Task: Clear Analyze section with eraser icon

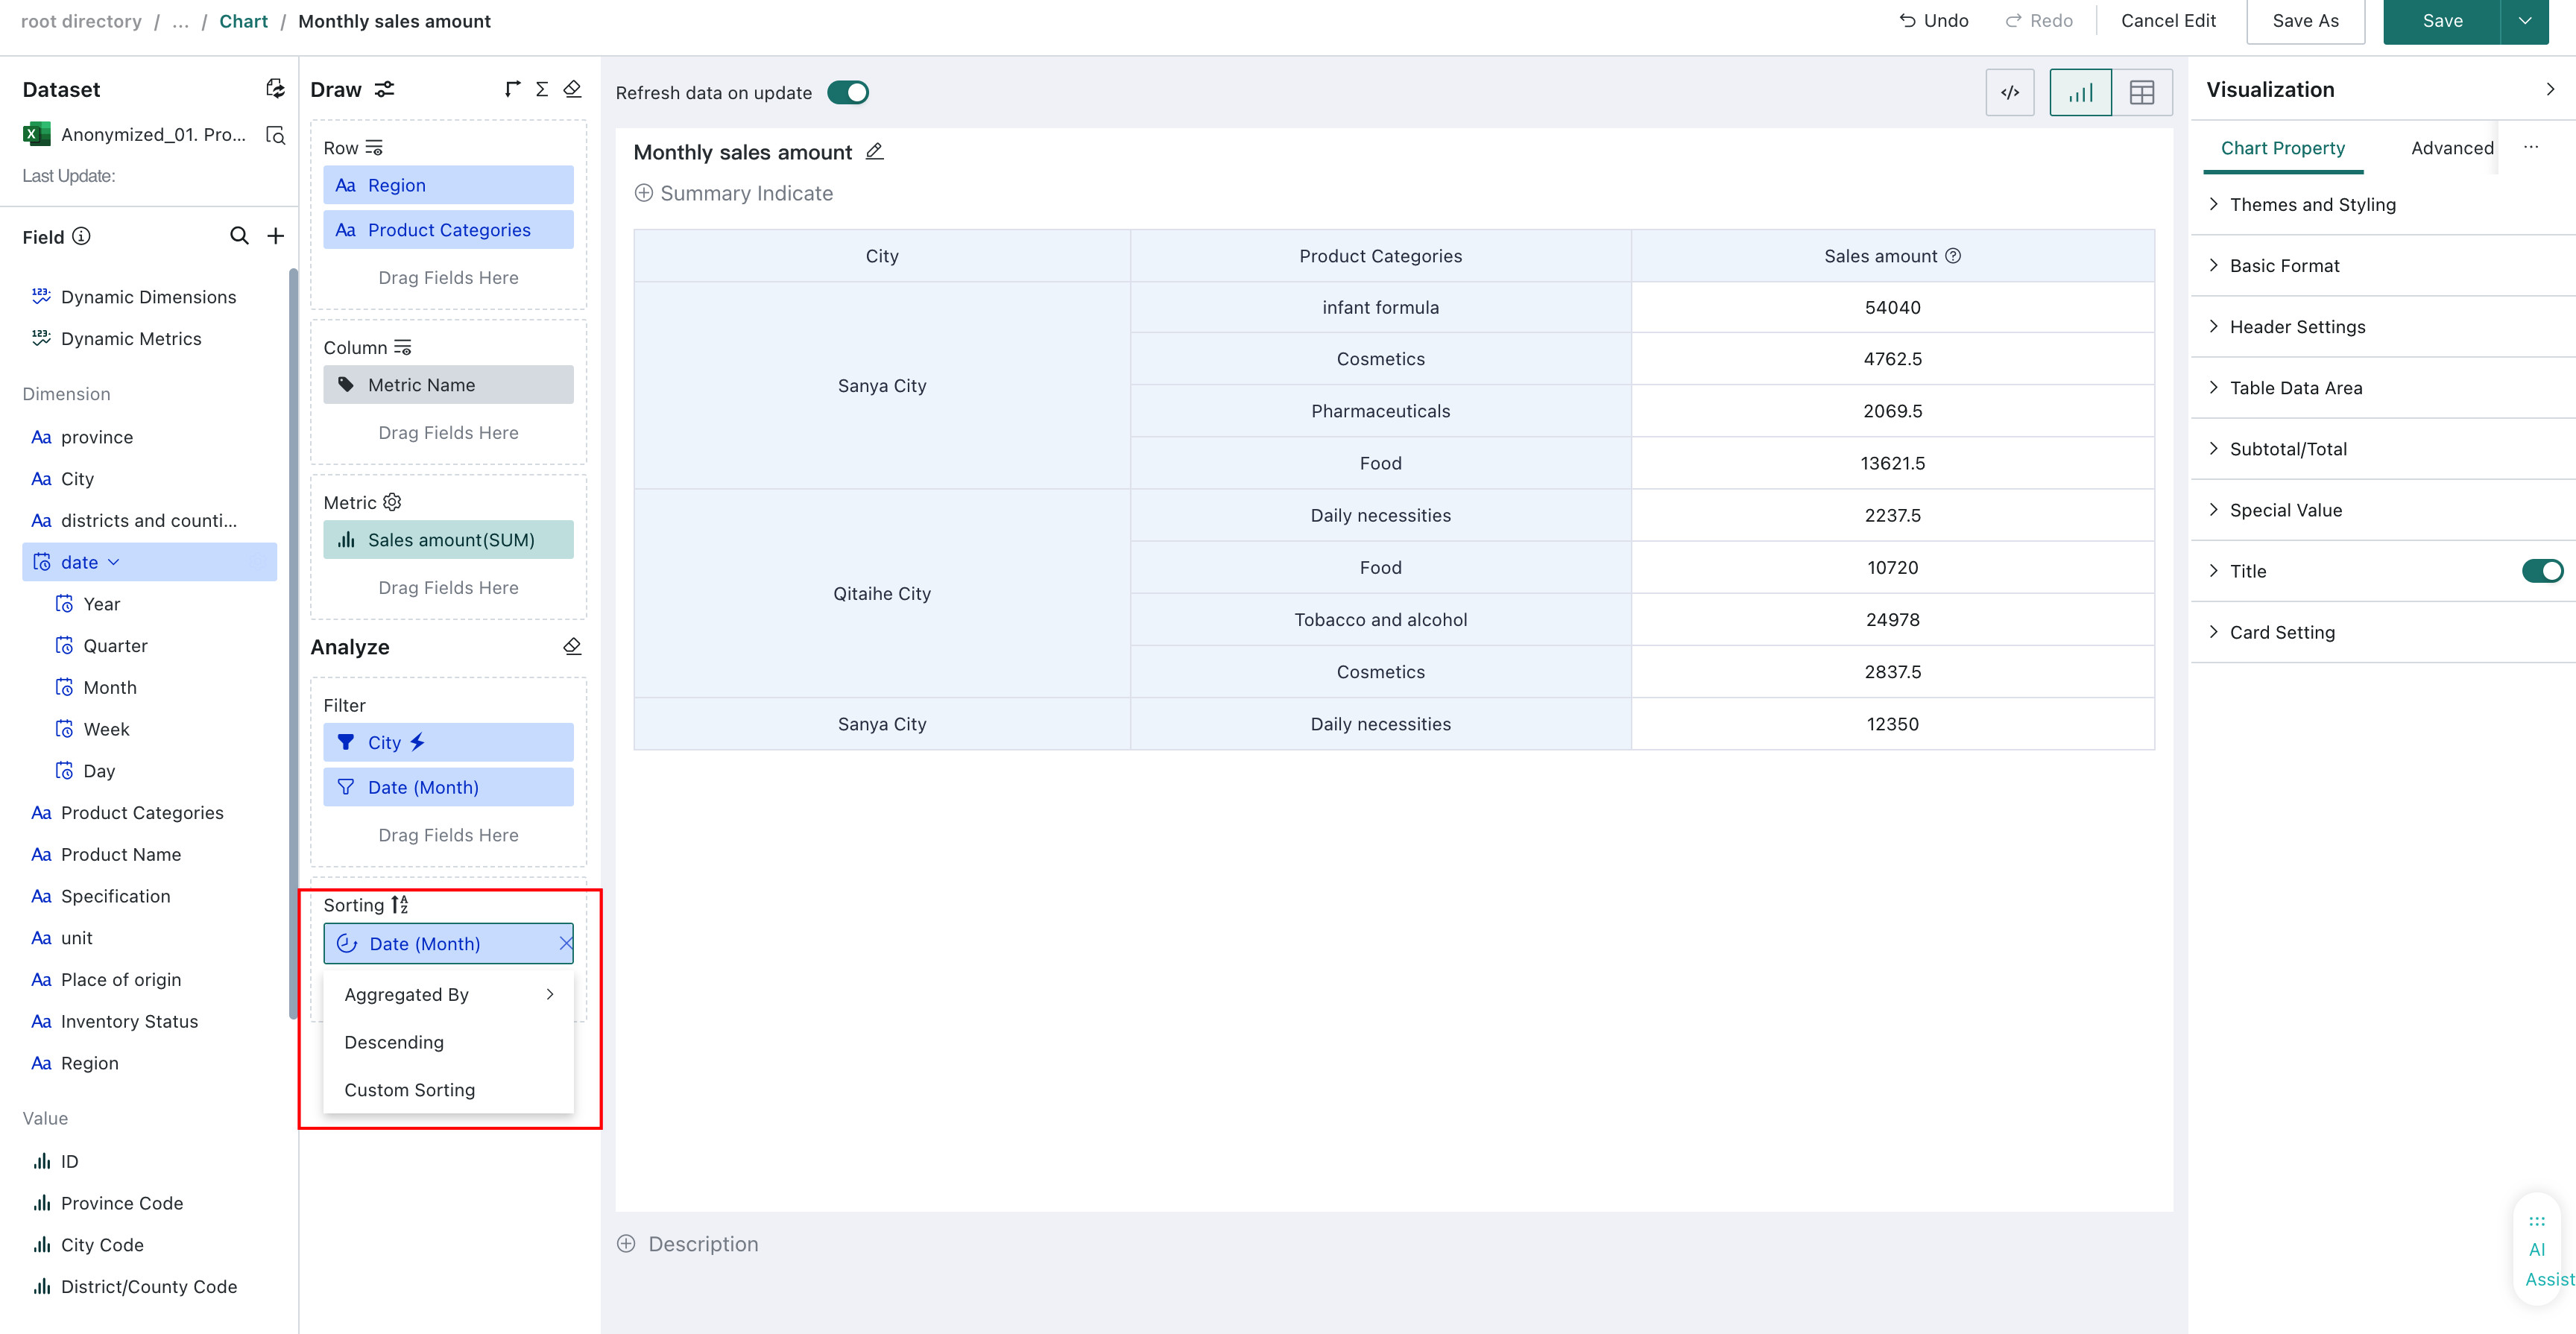Action: pyautogui.click(x=572, y=646)
